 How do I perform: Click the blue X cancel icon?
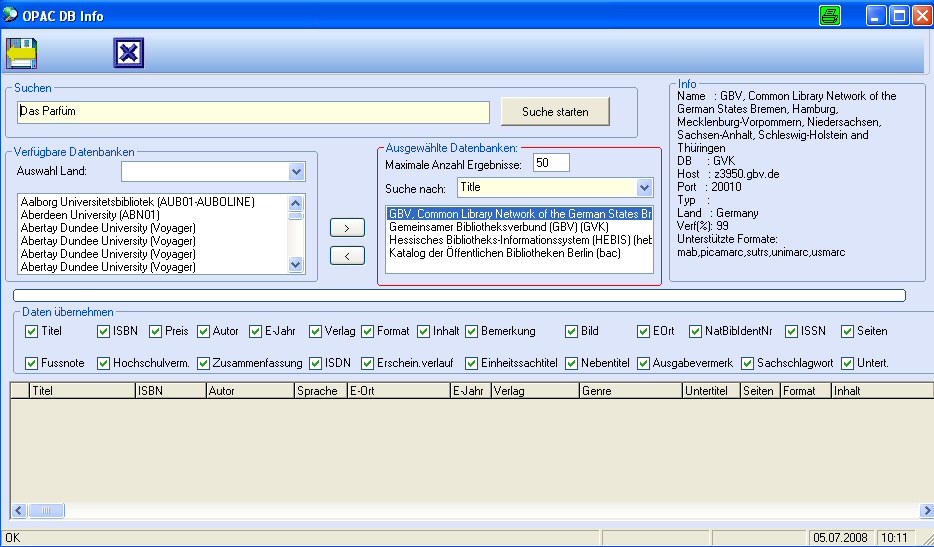(x=129, y=53)
